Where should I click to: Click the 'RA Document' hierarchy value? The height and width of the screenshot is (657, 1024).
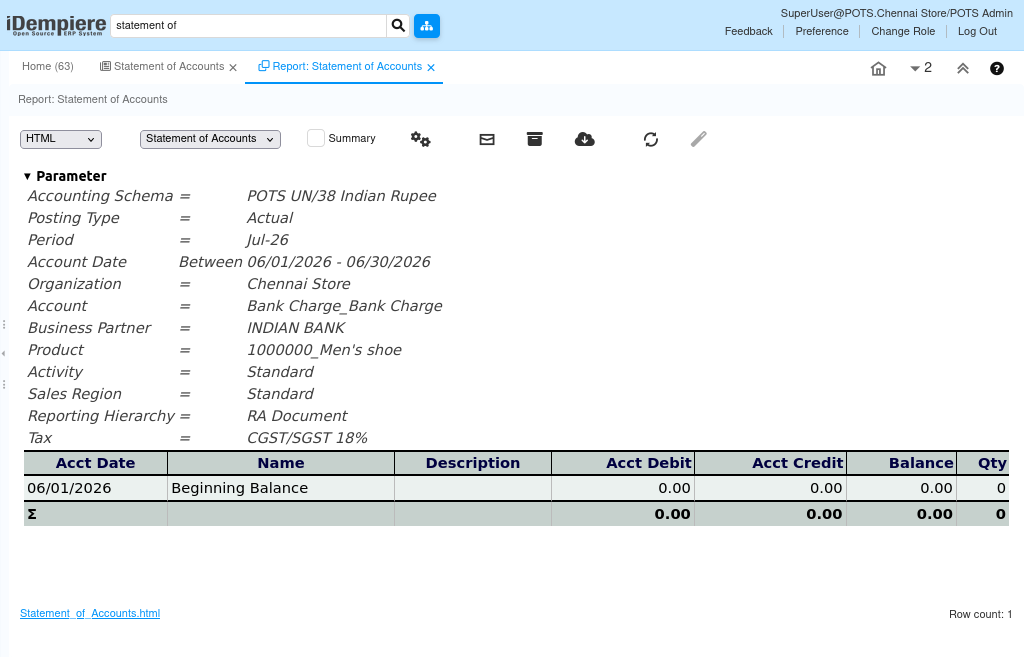(x=297, y=416)
